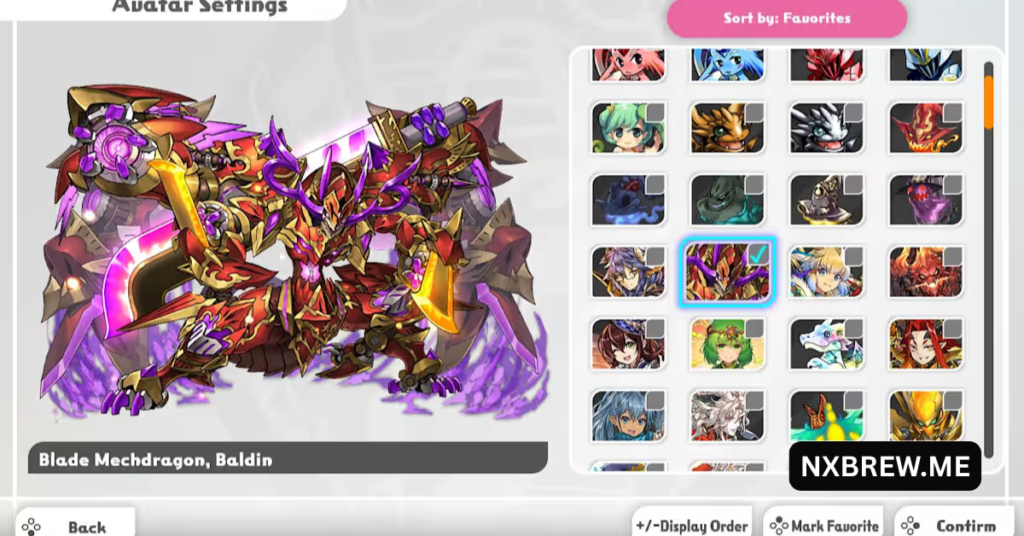Select the red flame-hat creature avatar
1024x536 pixels.
point(926,127)
